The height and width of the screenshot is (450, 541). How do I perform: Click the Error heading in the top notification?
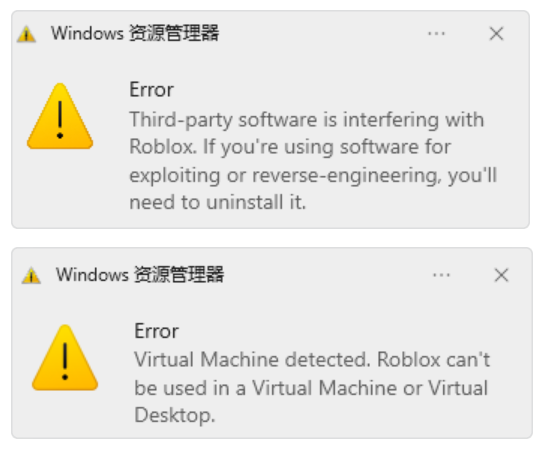[x=151, y=90]
